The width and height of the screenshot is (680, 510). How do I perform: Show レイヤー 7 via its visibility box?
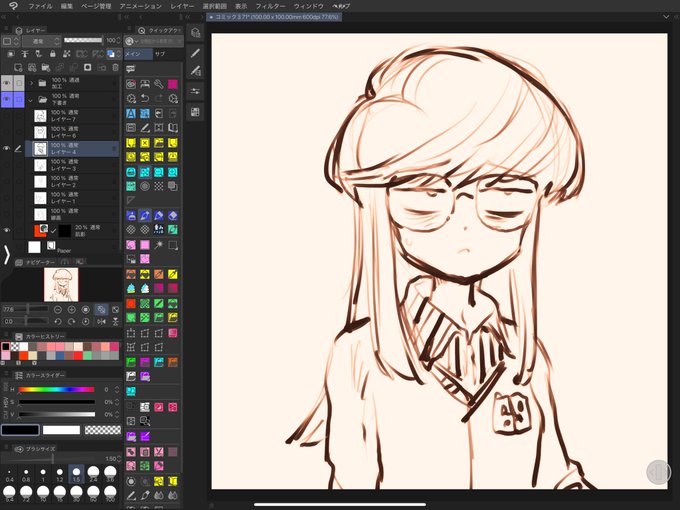click(x=7, y=116)
